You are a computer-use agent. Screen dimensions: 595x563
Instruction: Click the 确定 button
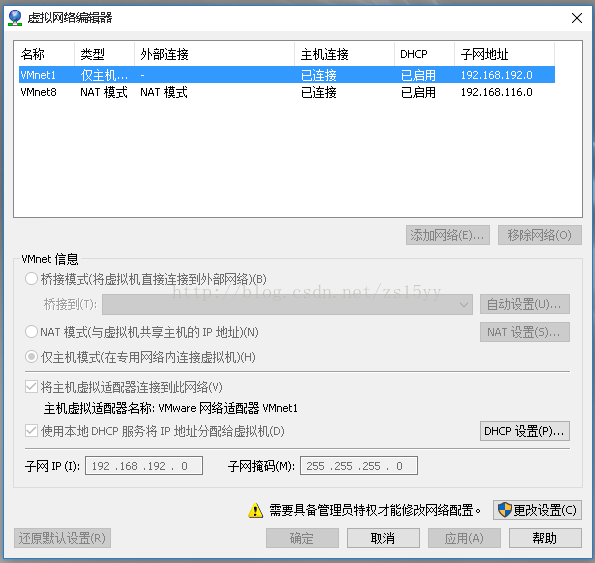[x=302, y=538]
